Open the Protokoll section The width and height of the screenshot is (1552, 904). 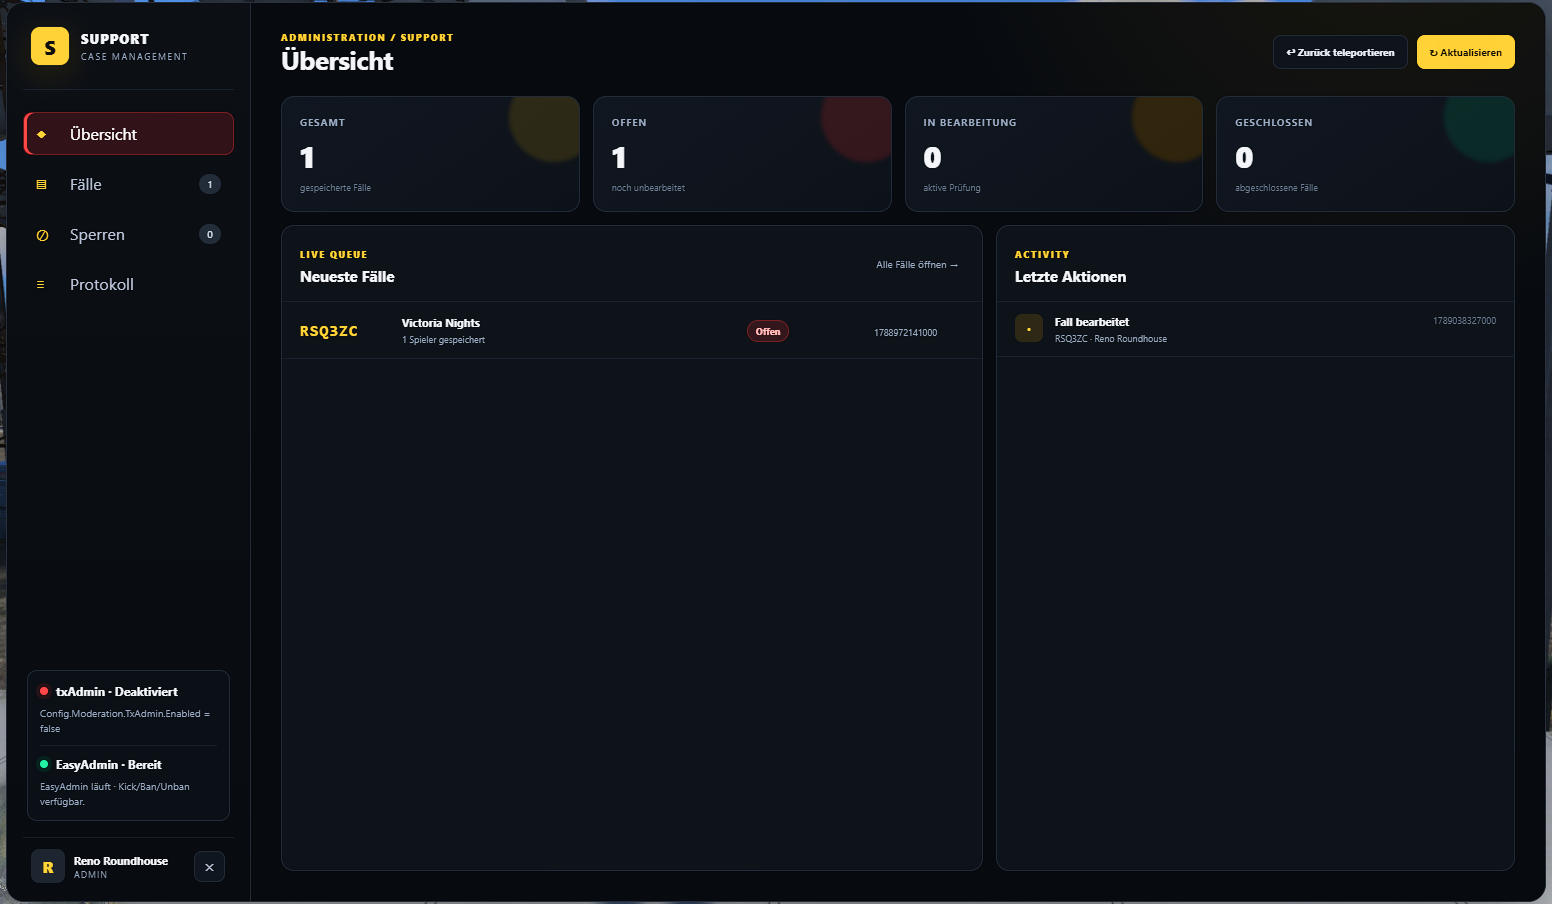pyautogui.click(x=129, y=285)
